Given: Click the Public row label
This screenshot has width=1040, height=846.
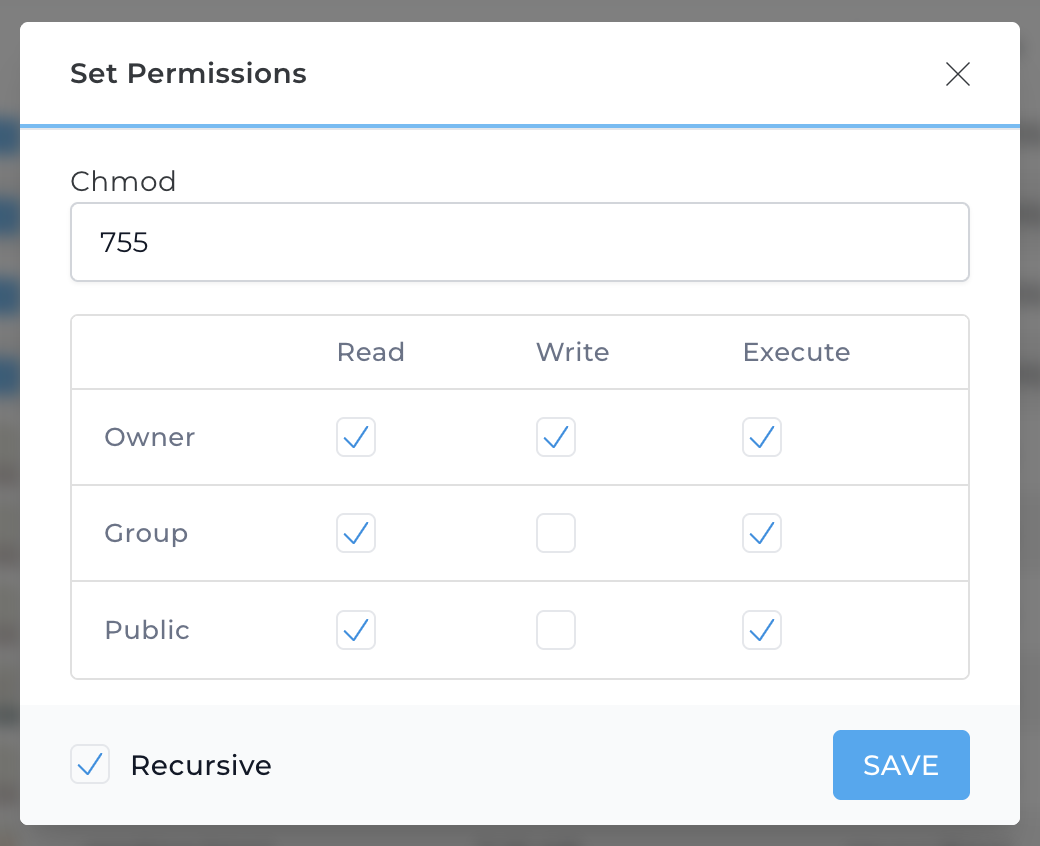Looking at the screenshot, I should [146, 630].
